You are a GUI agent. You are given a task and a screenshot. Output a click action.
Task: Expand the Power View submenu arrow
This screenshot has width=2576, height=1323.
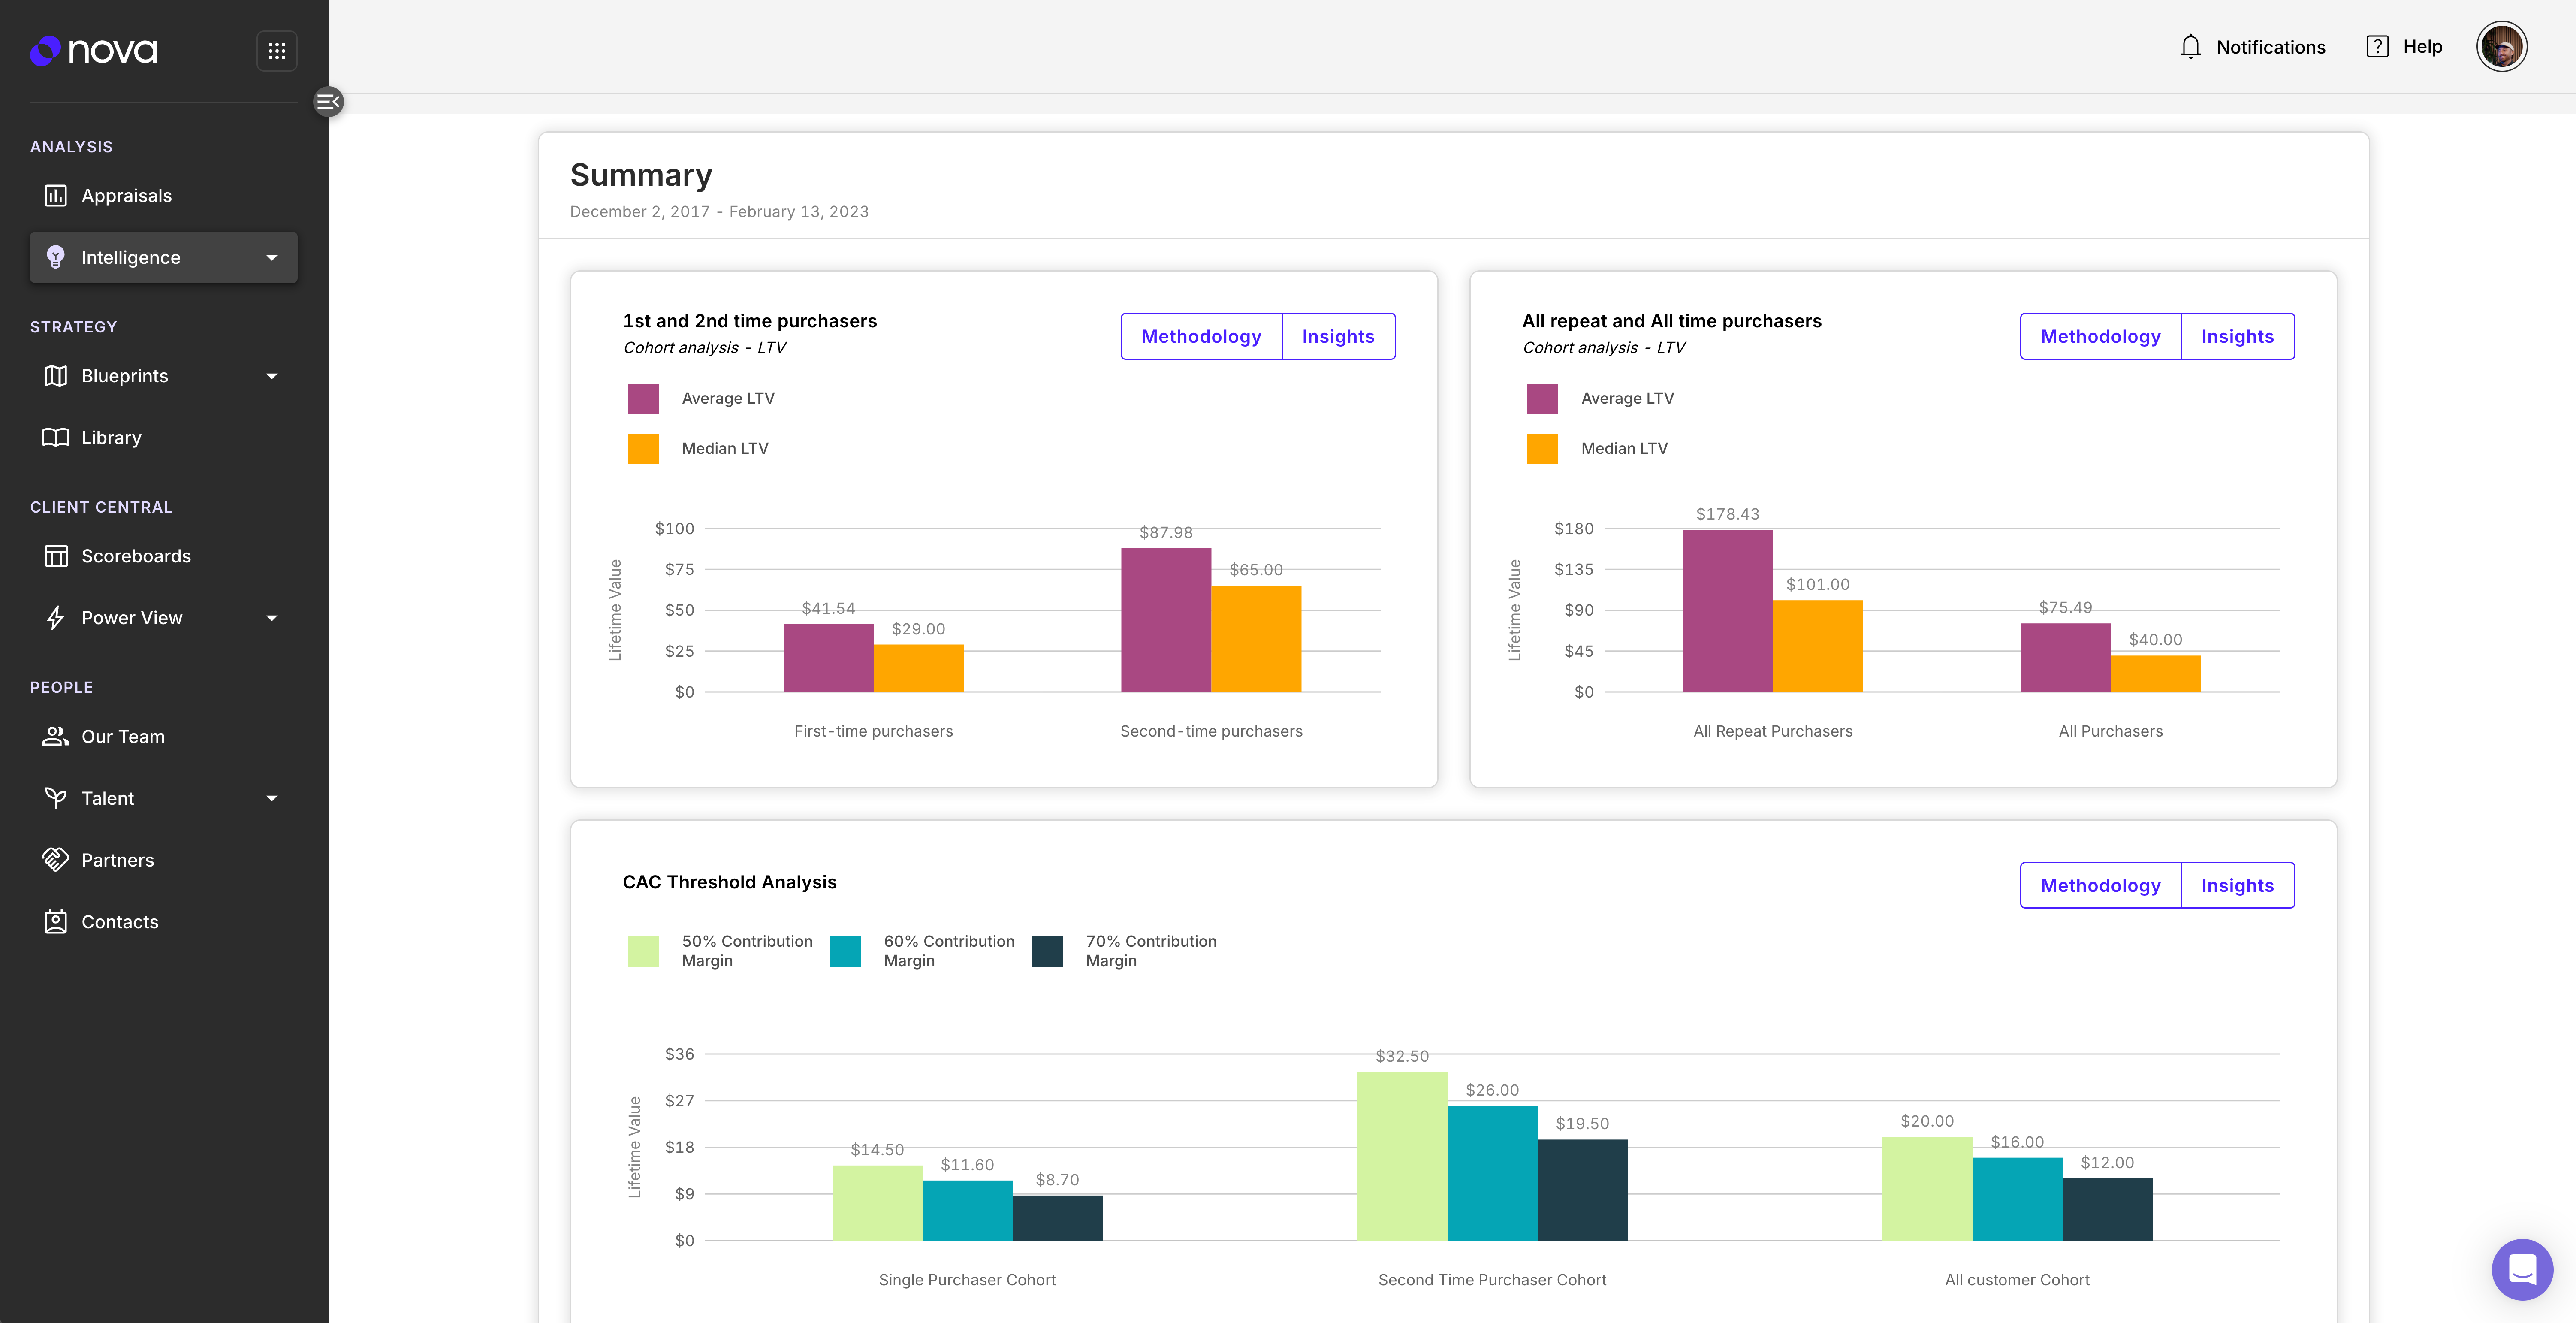[x=271, y=618]
